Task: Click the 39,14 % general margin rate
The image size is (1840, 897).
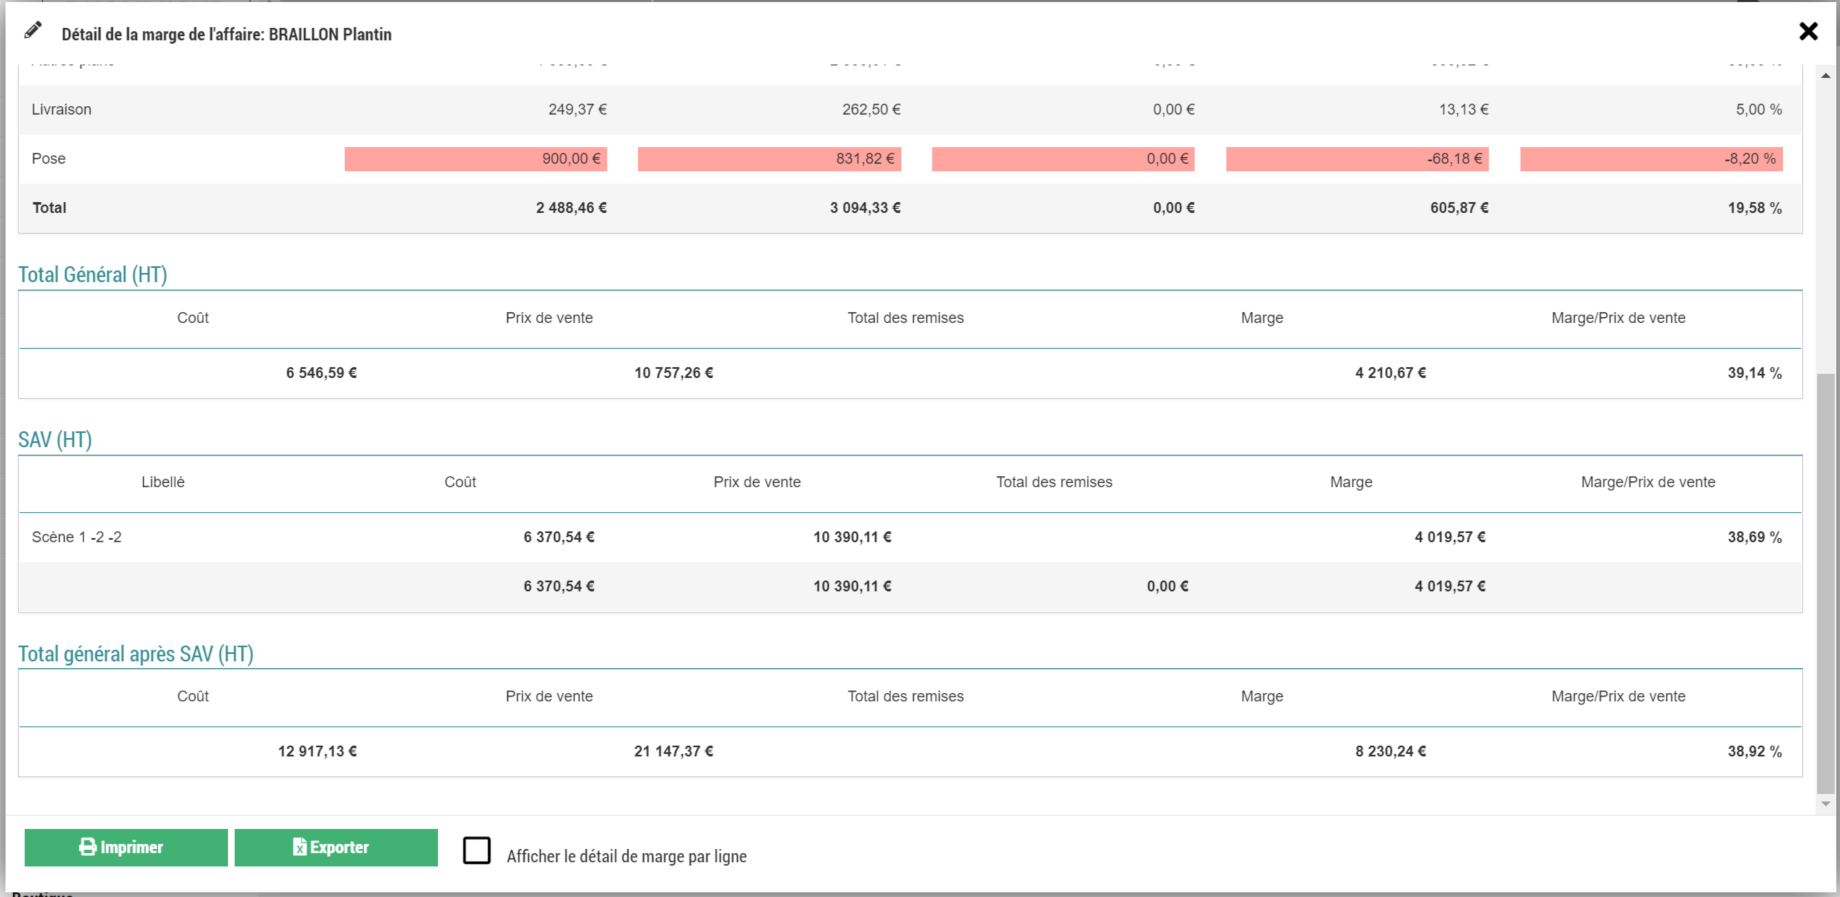Action: click(1754, 373)
